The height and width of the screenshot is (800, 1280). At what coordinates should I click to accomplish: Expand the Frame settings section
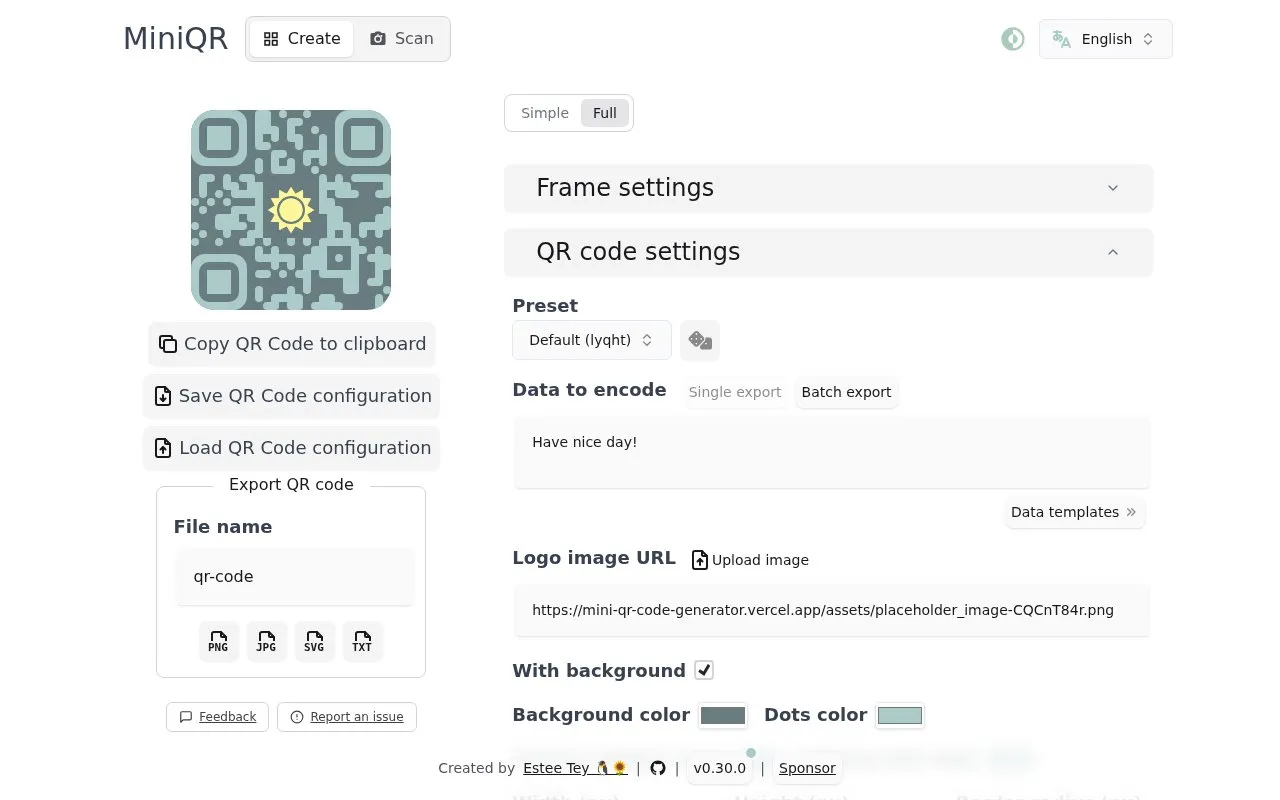[828, 188]
